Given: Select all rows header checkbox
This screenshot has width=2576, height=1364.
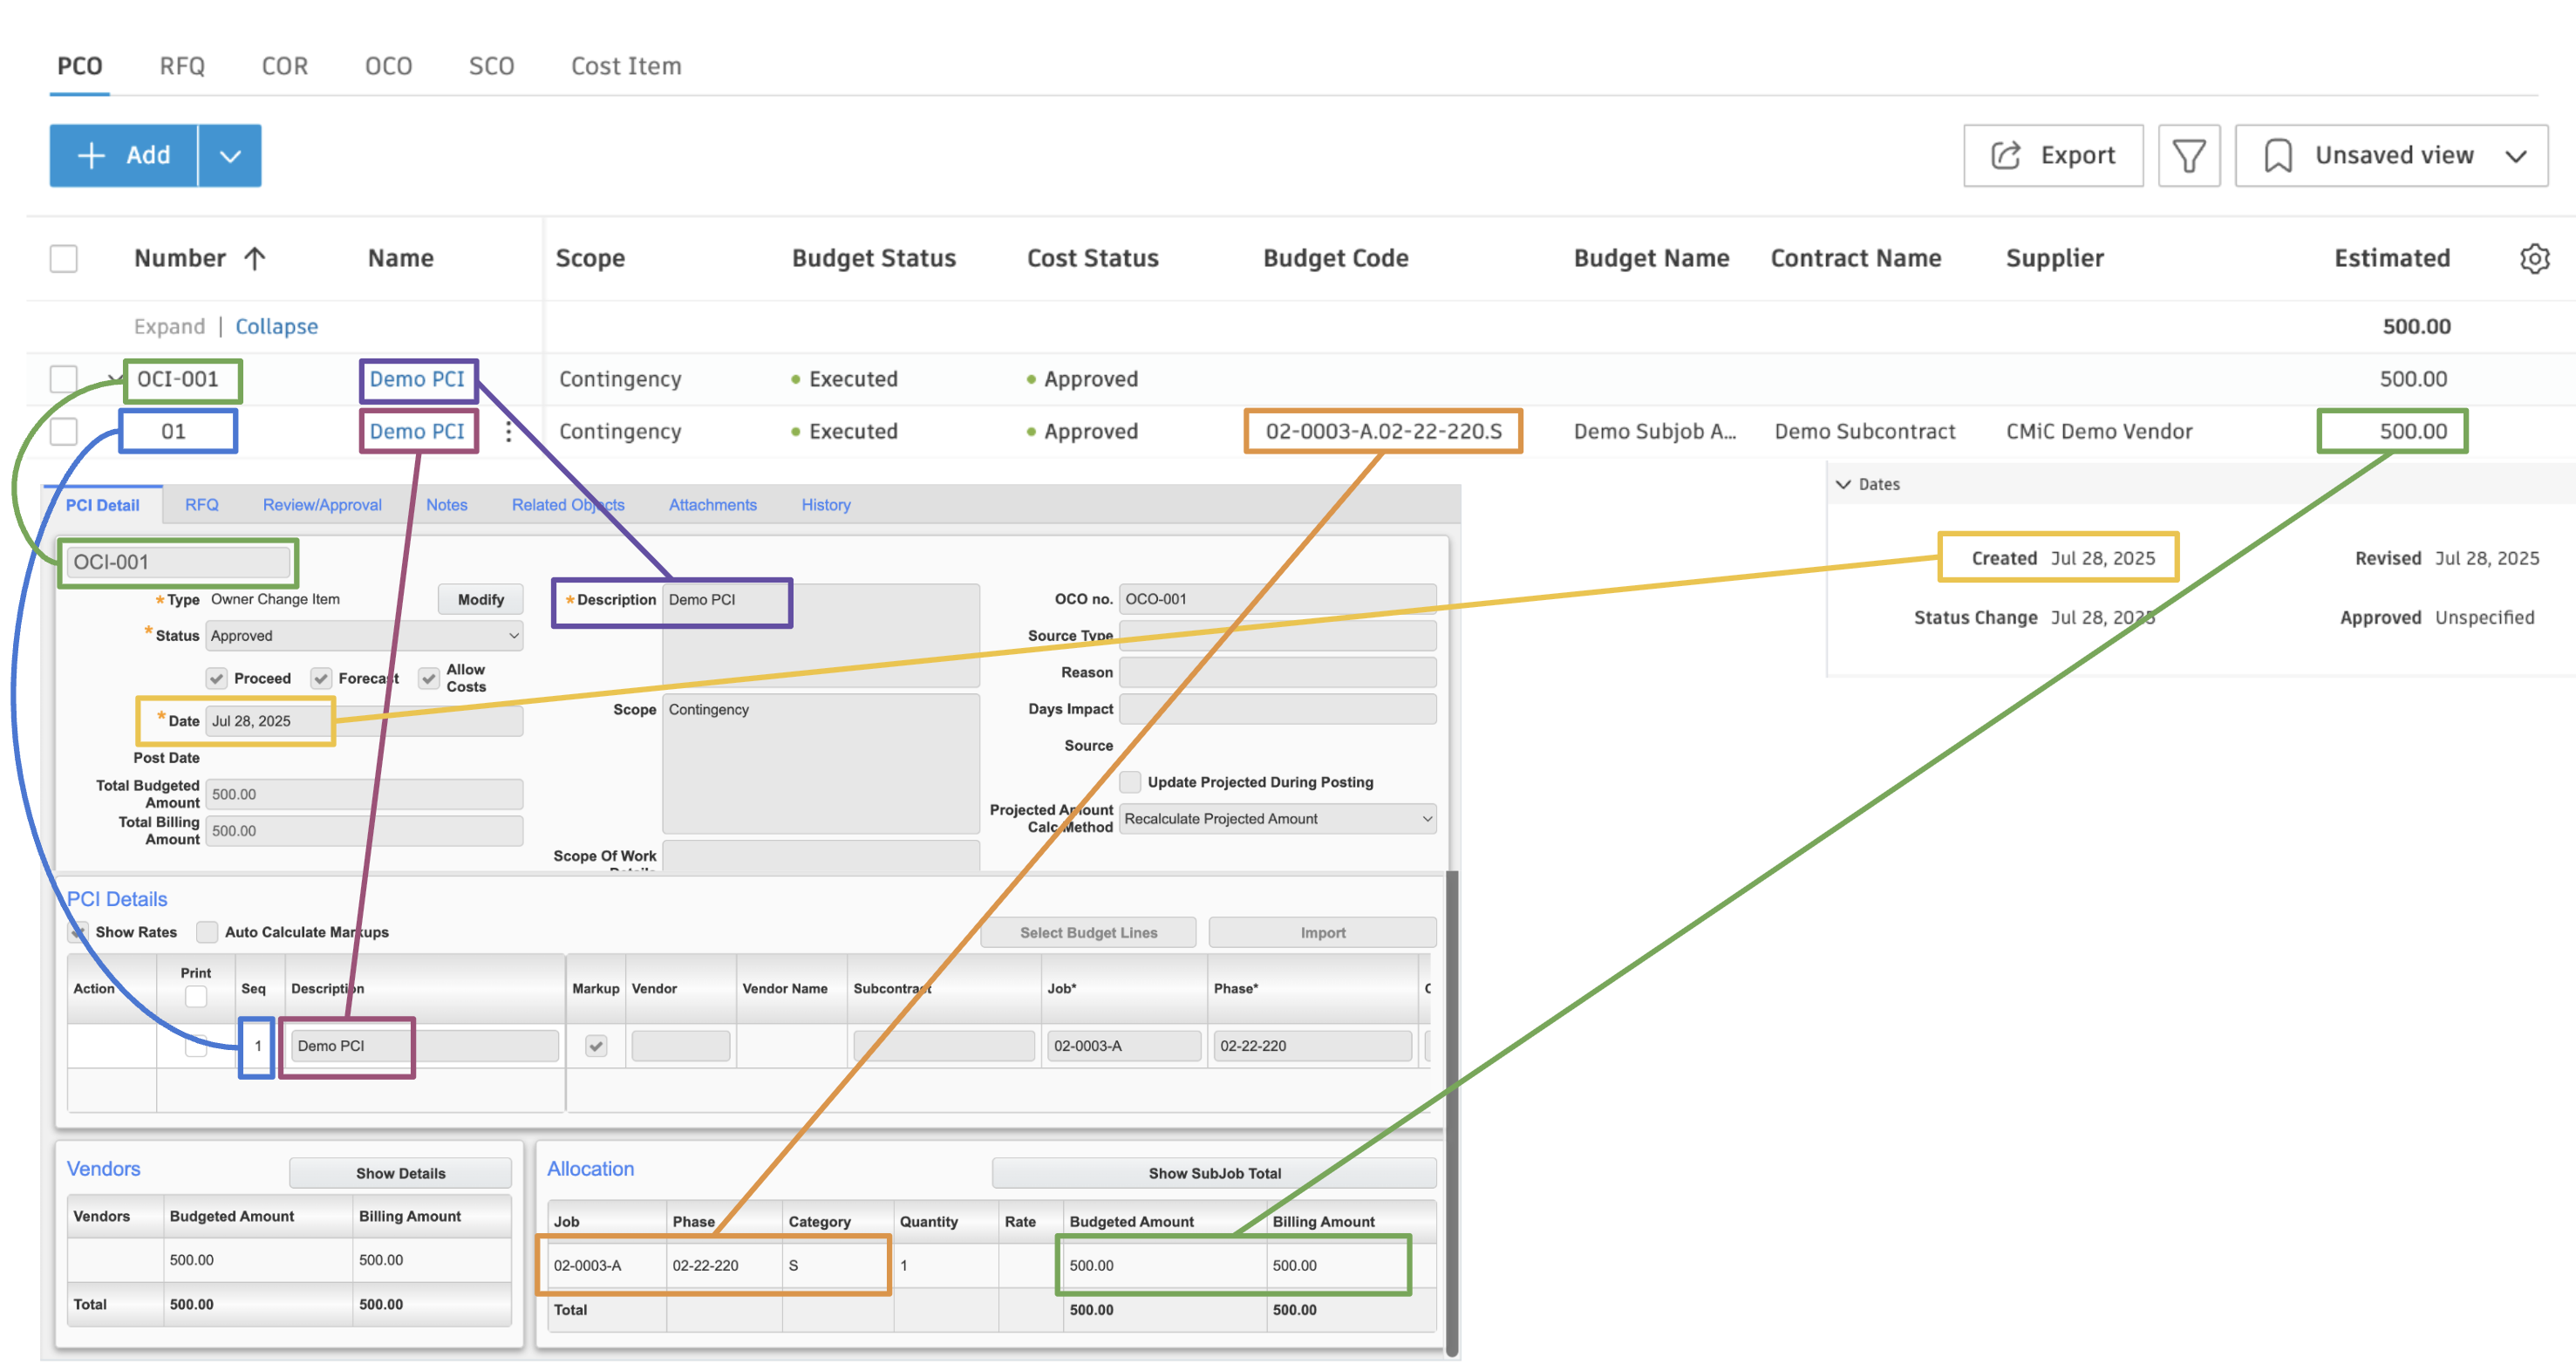Looking at the screenshot, I should click(x=63, y=258).
